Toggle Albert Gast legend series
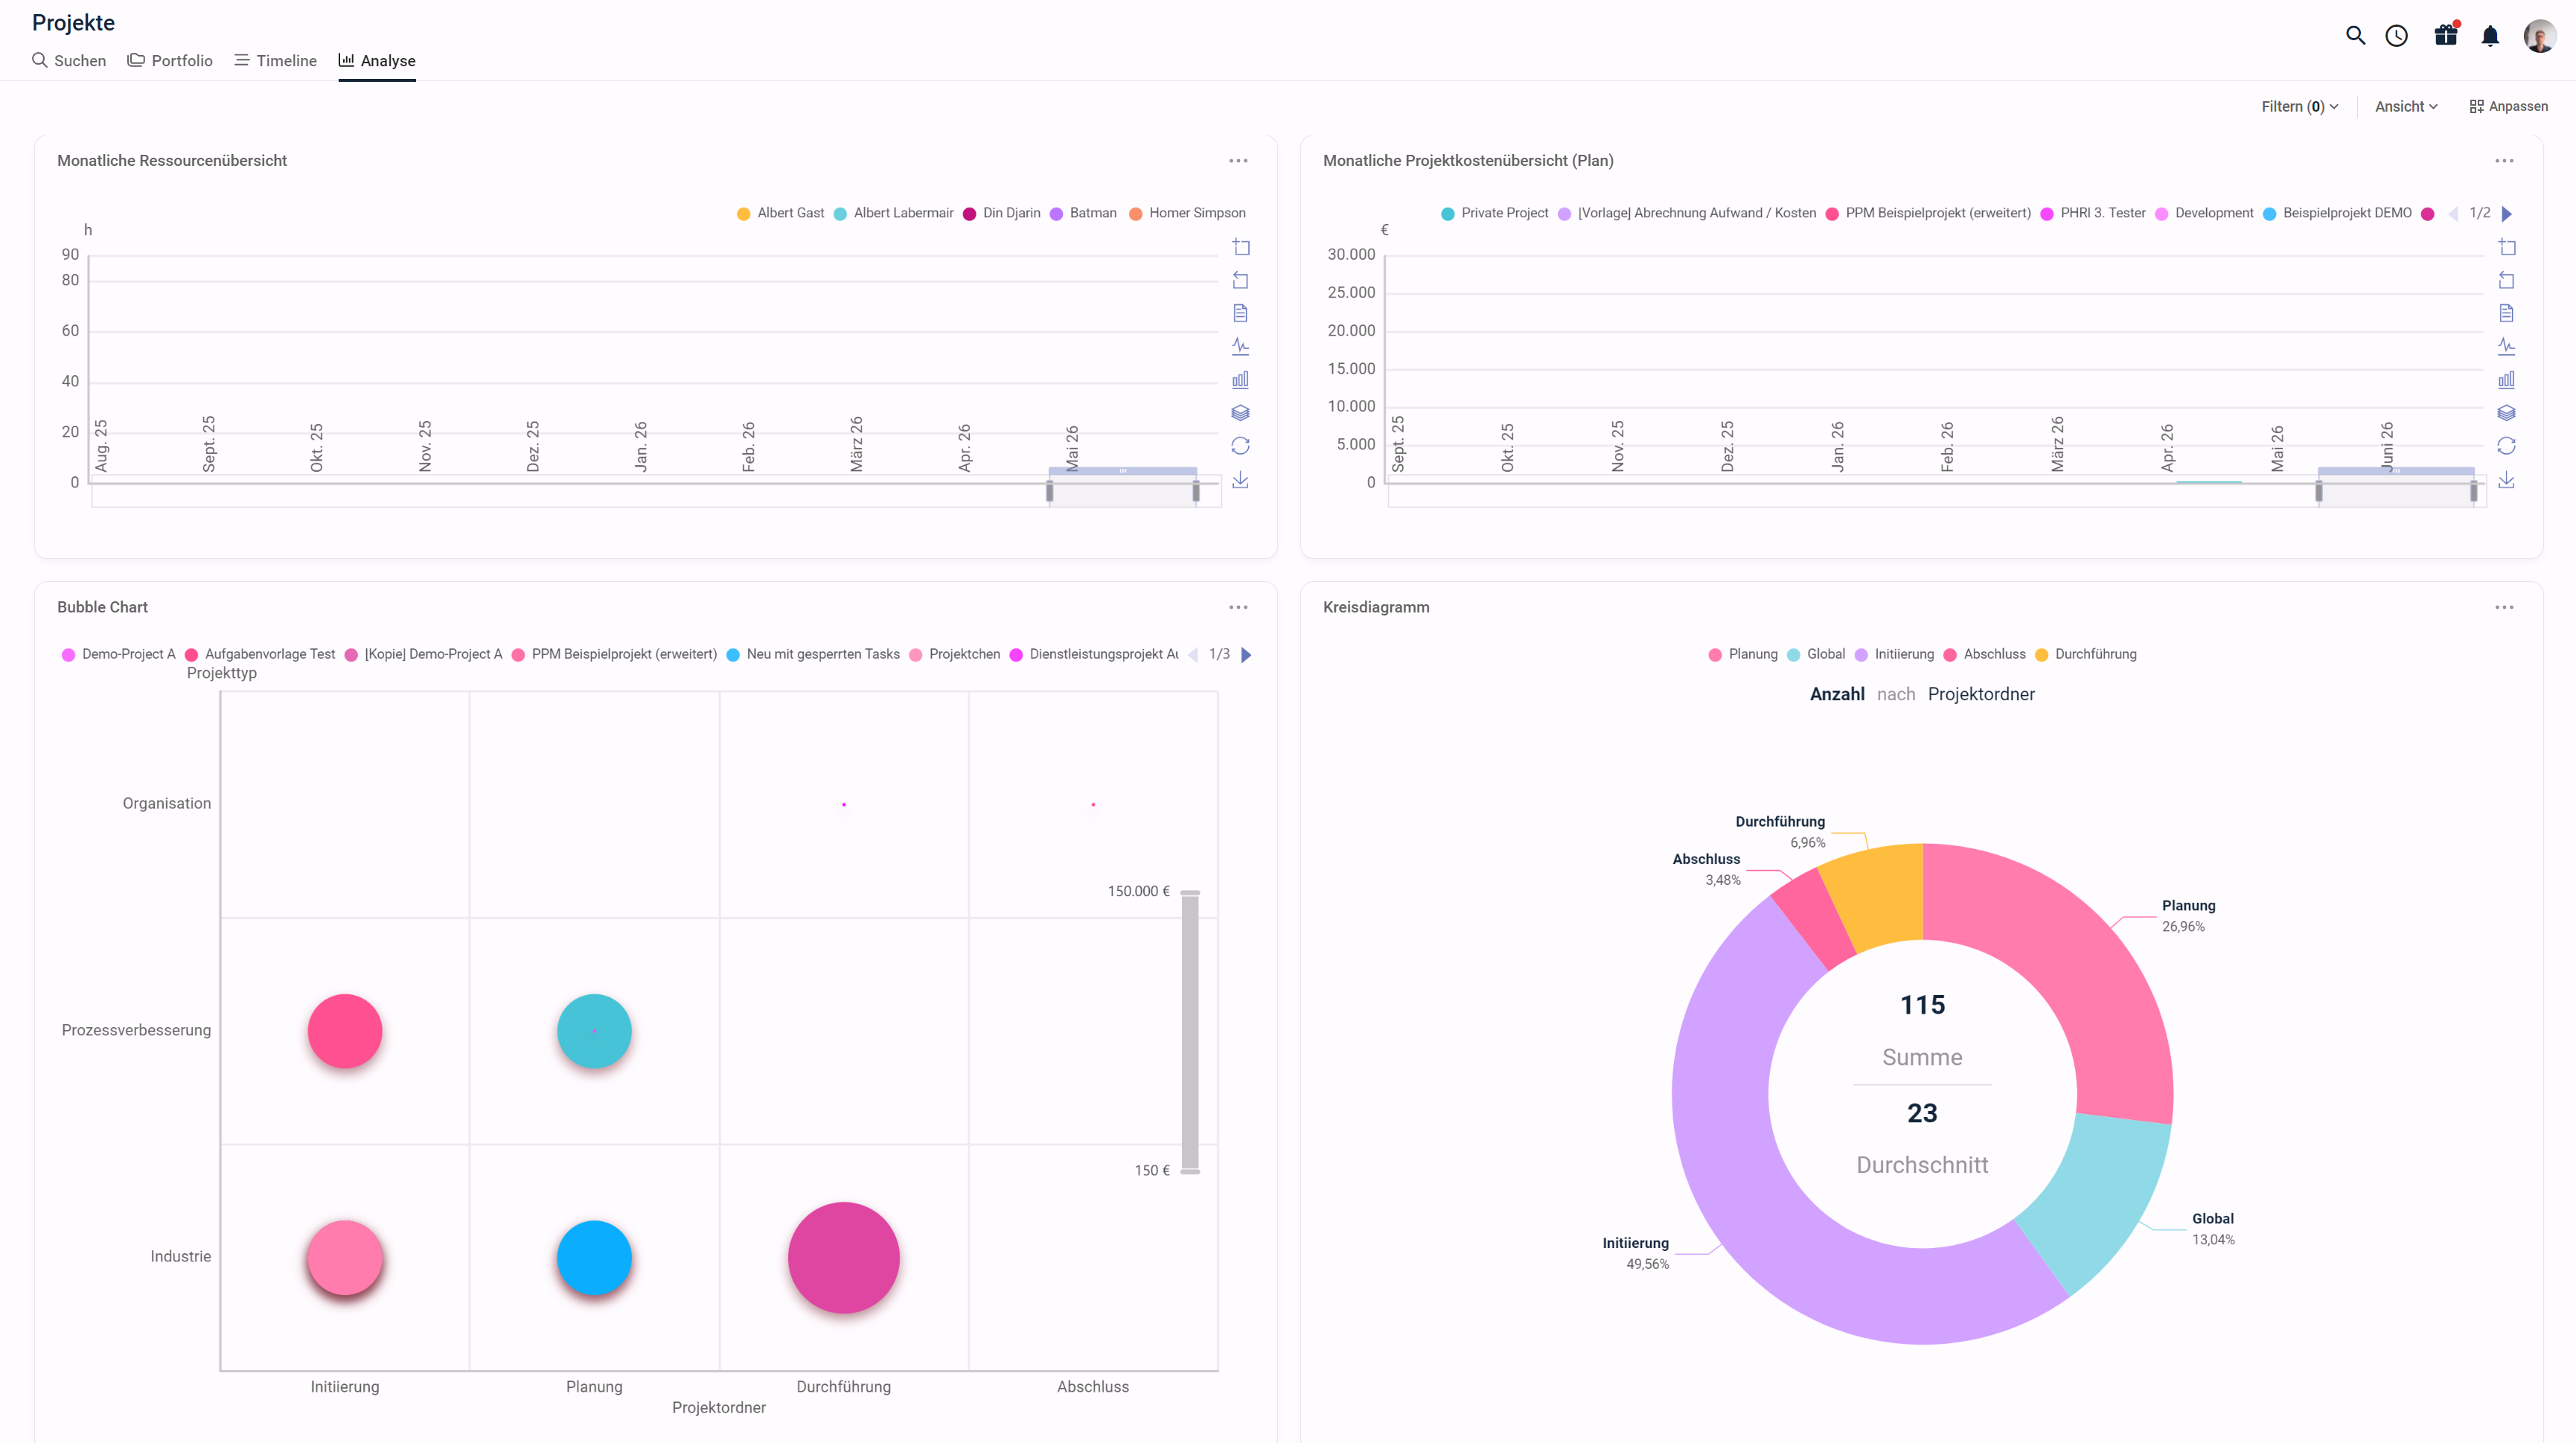The height and width of the screenshot is (1443, 2576). pyautogui.click(x=780, y=213)
